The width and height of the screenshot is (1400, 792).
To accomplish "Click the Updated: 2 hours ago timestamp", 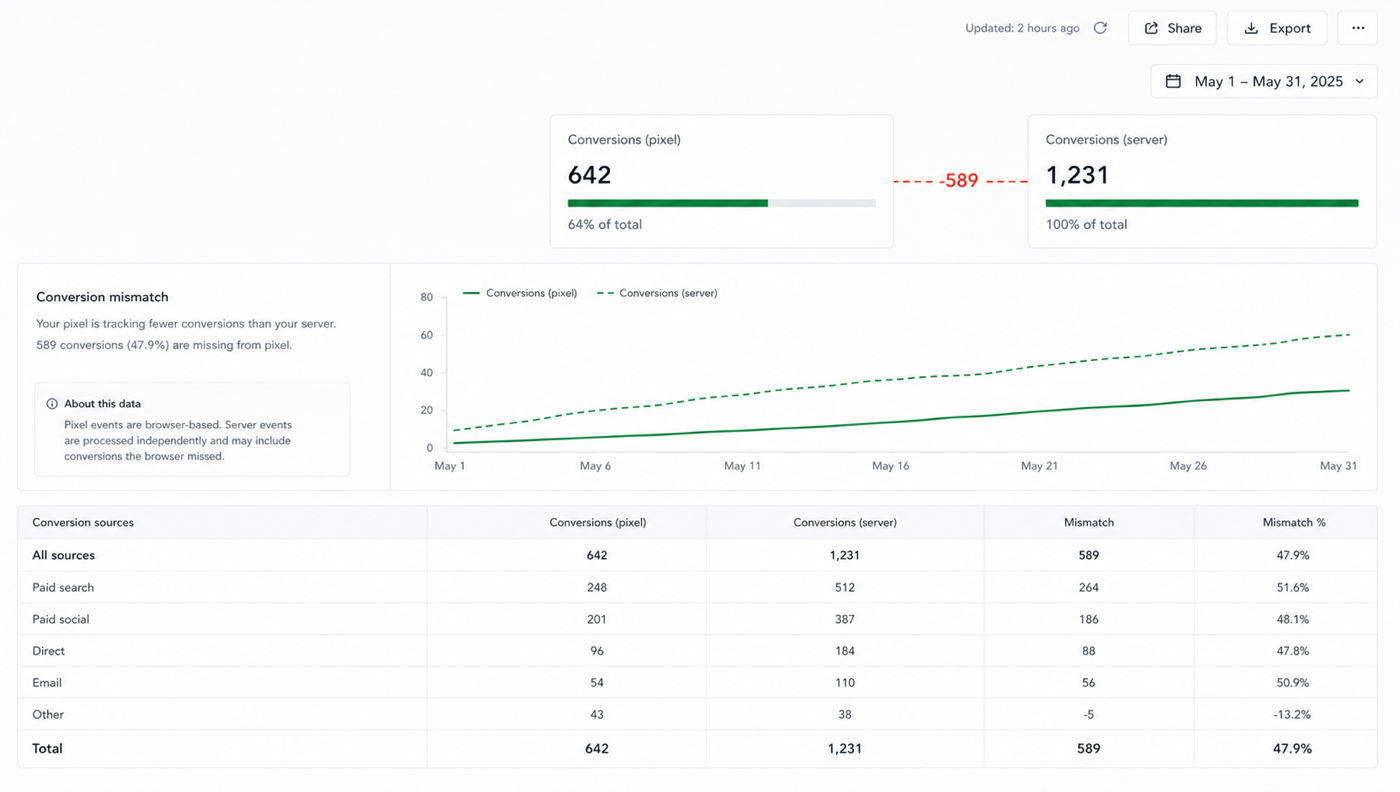I will (1022, 28).
